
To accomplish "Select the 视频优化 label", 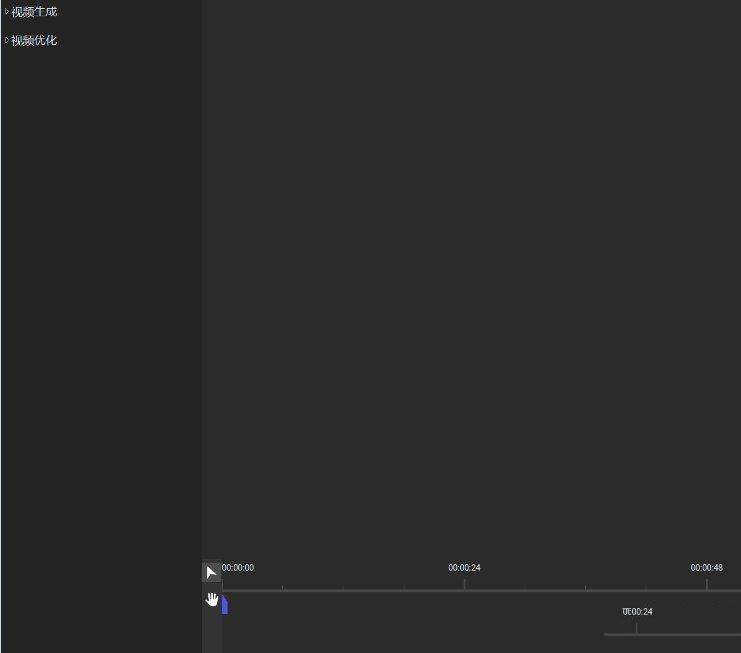I will pos(34,41).
